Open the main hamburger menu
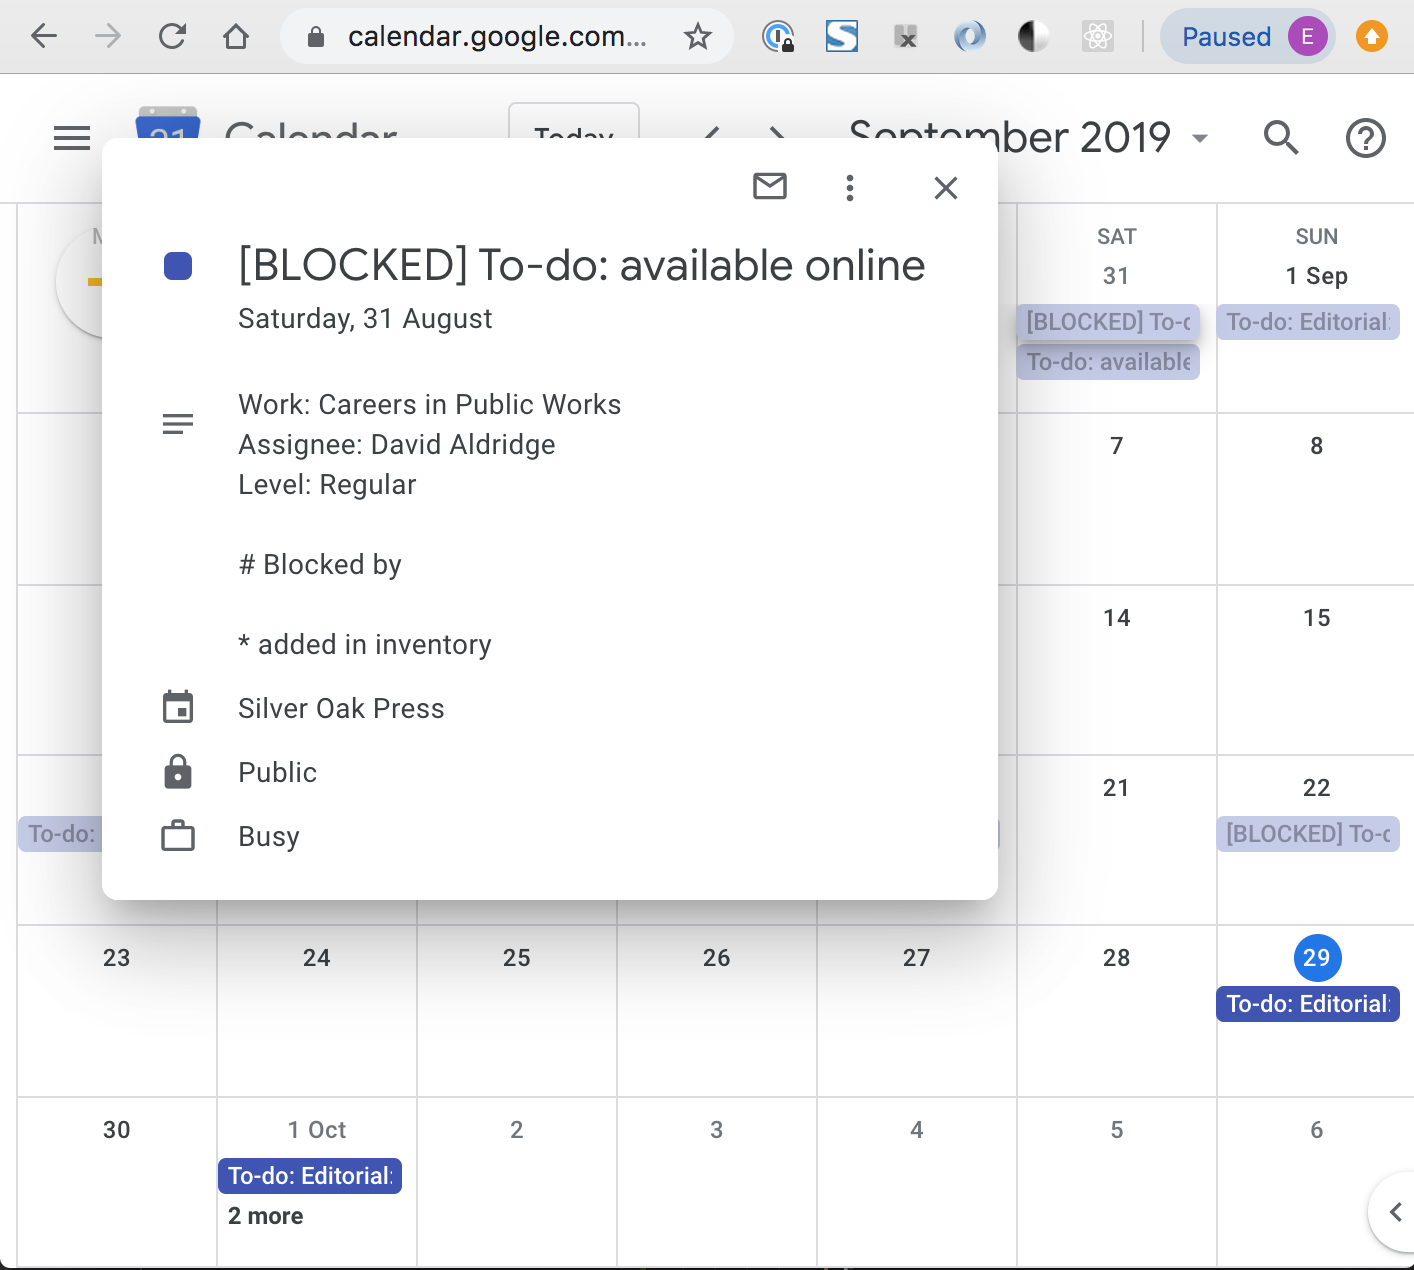The image size is (1414, 1270). (72, 138)
